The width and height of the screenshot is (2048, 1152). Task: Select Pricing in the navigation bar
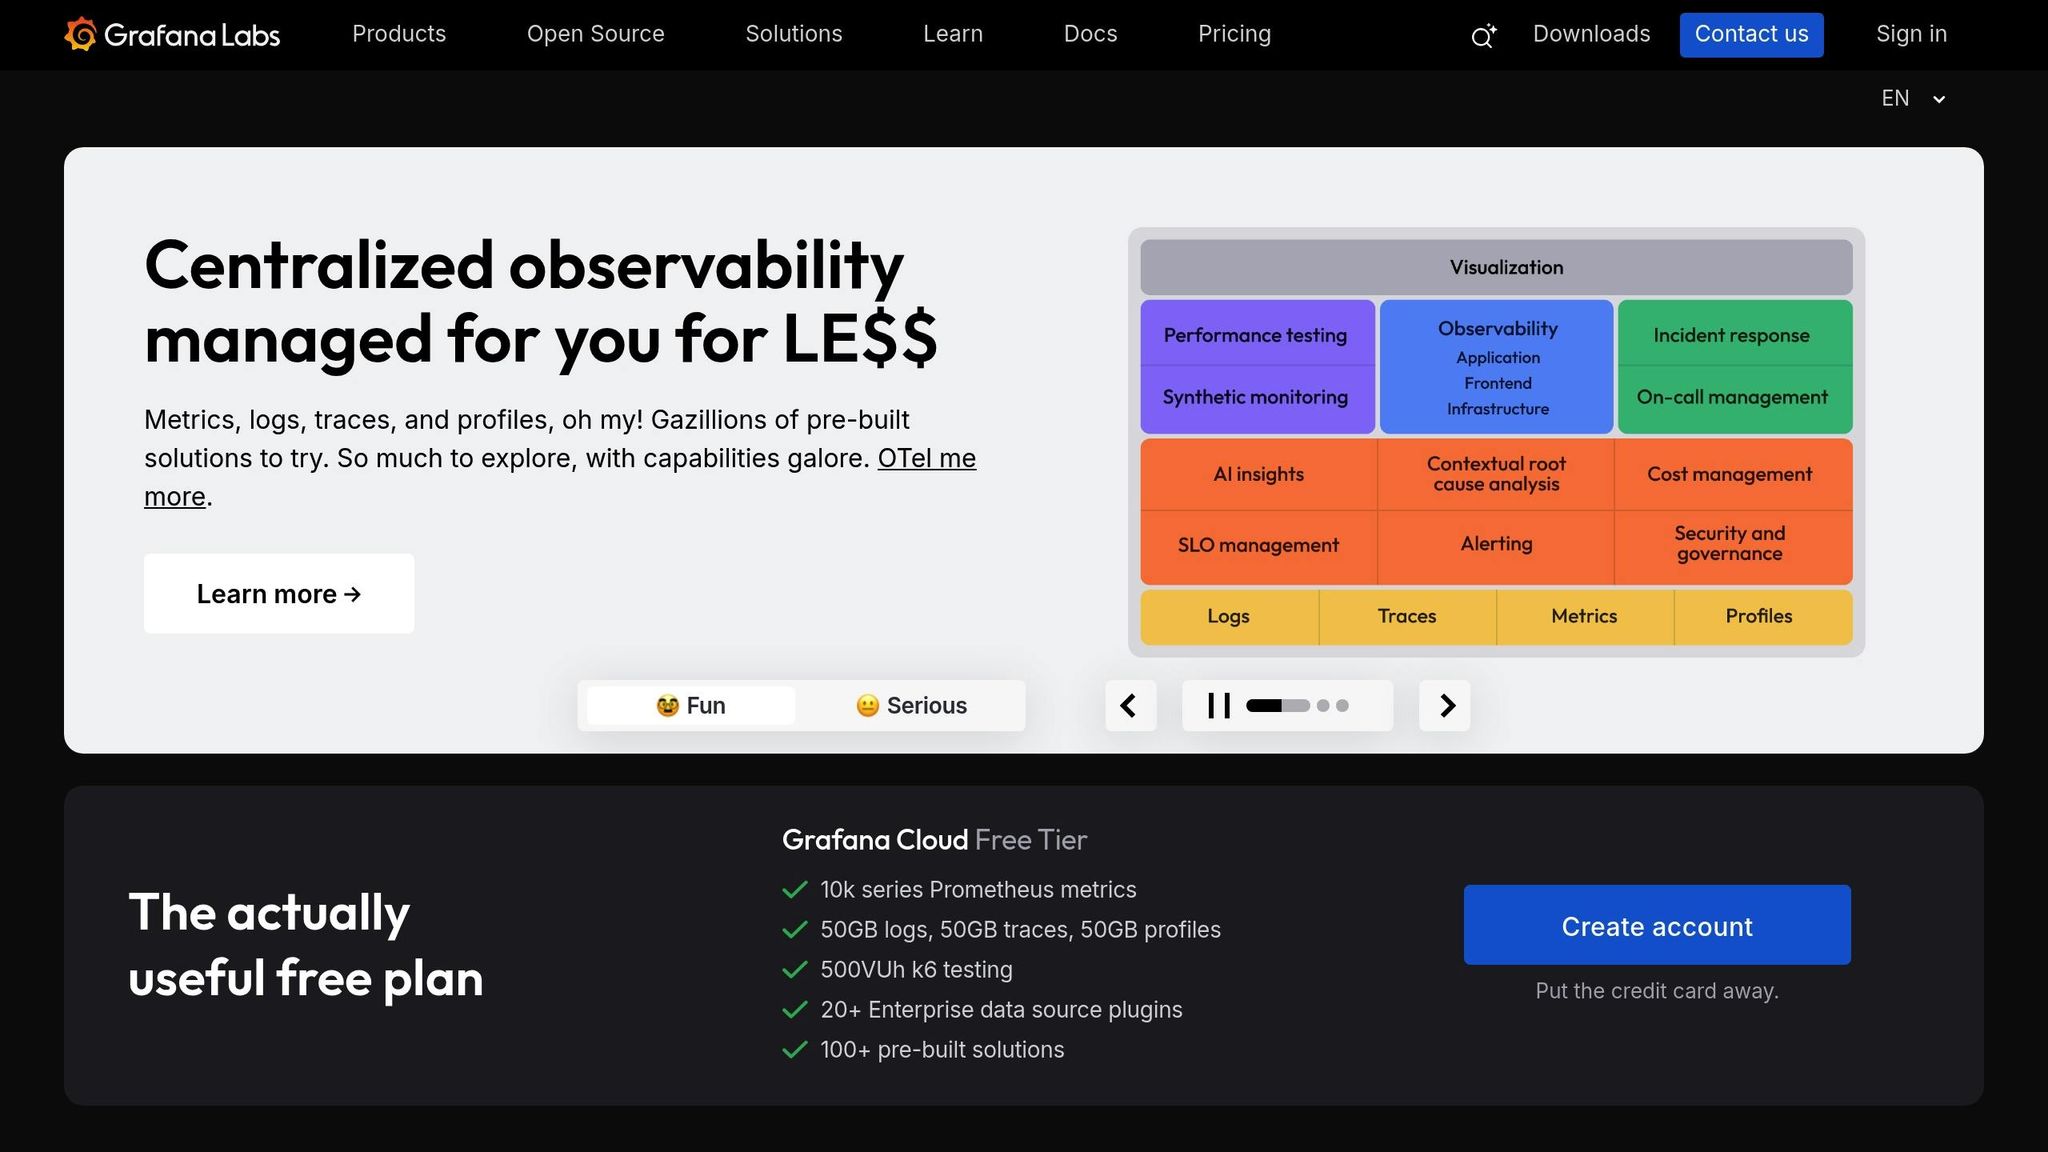(x=1234, y=34)
